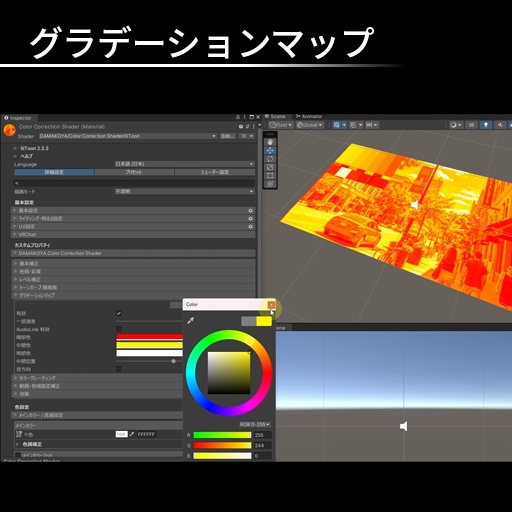The image size is (512, 512).
Task: Expand the lilToon 2.3.3 foldout
Action: point(15,148)
